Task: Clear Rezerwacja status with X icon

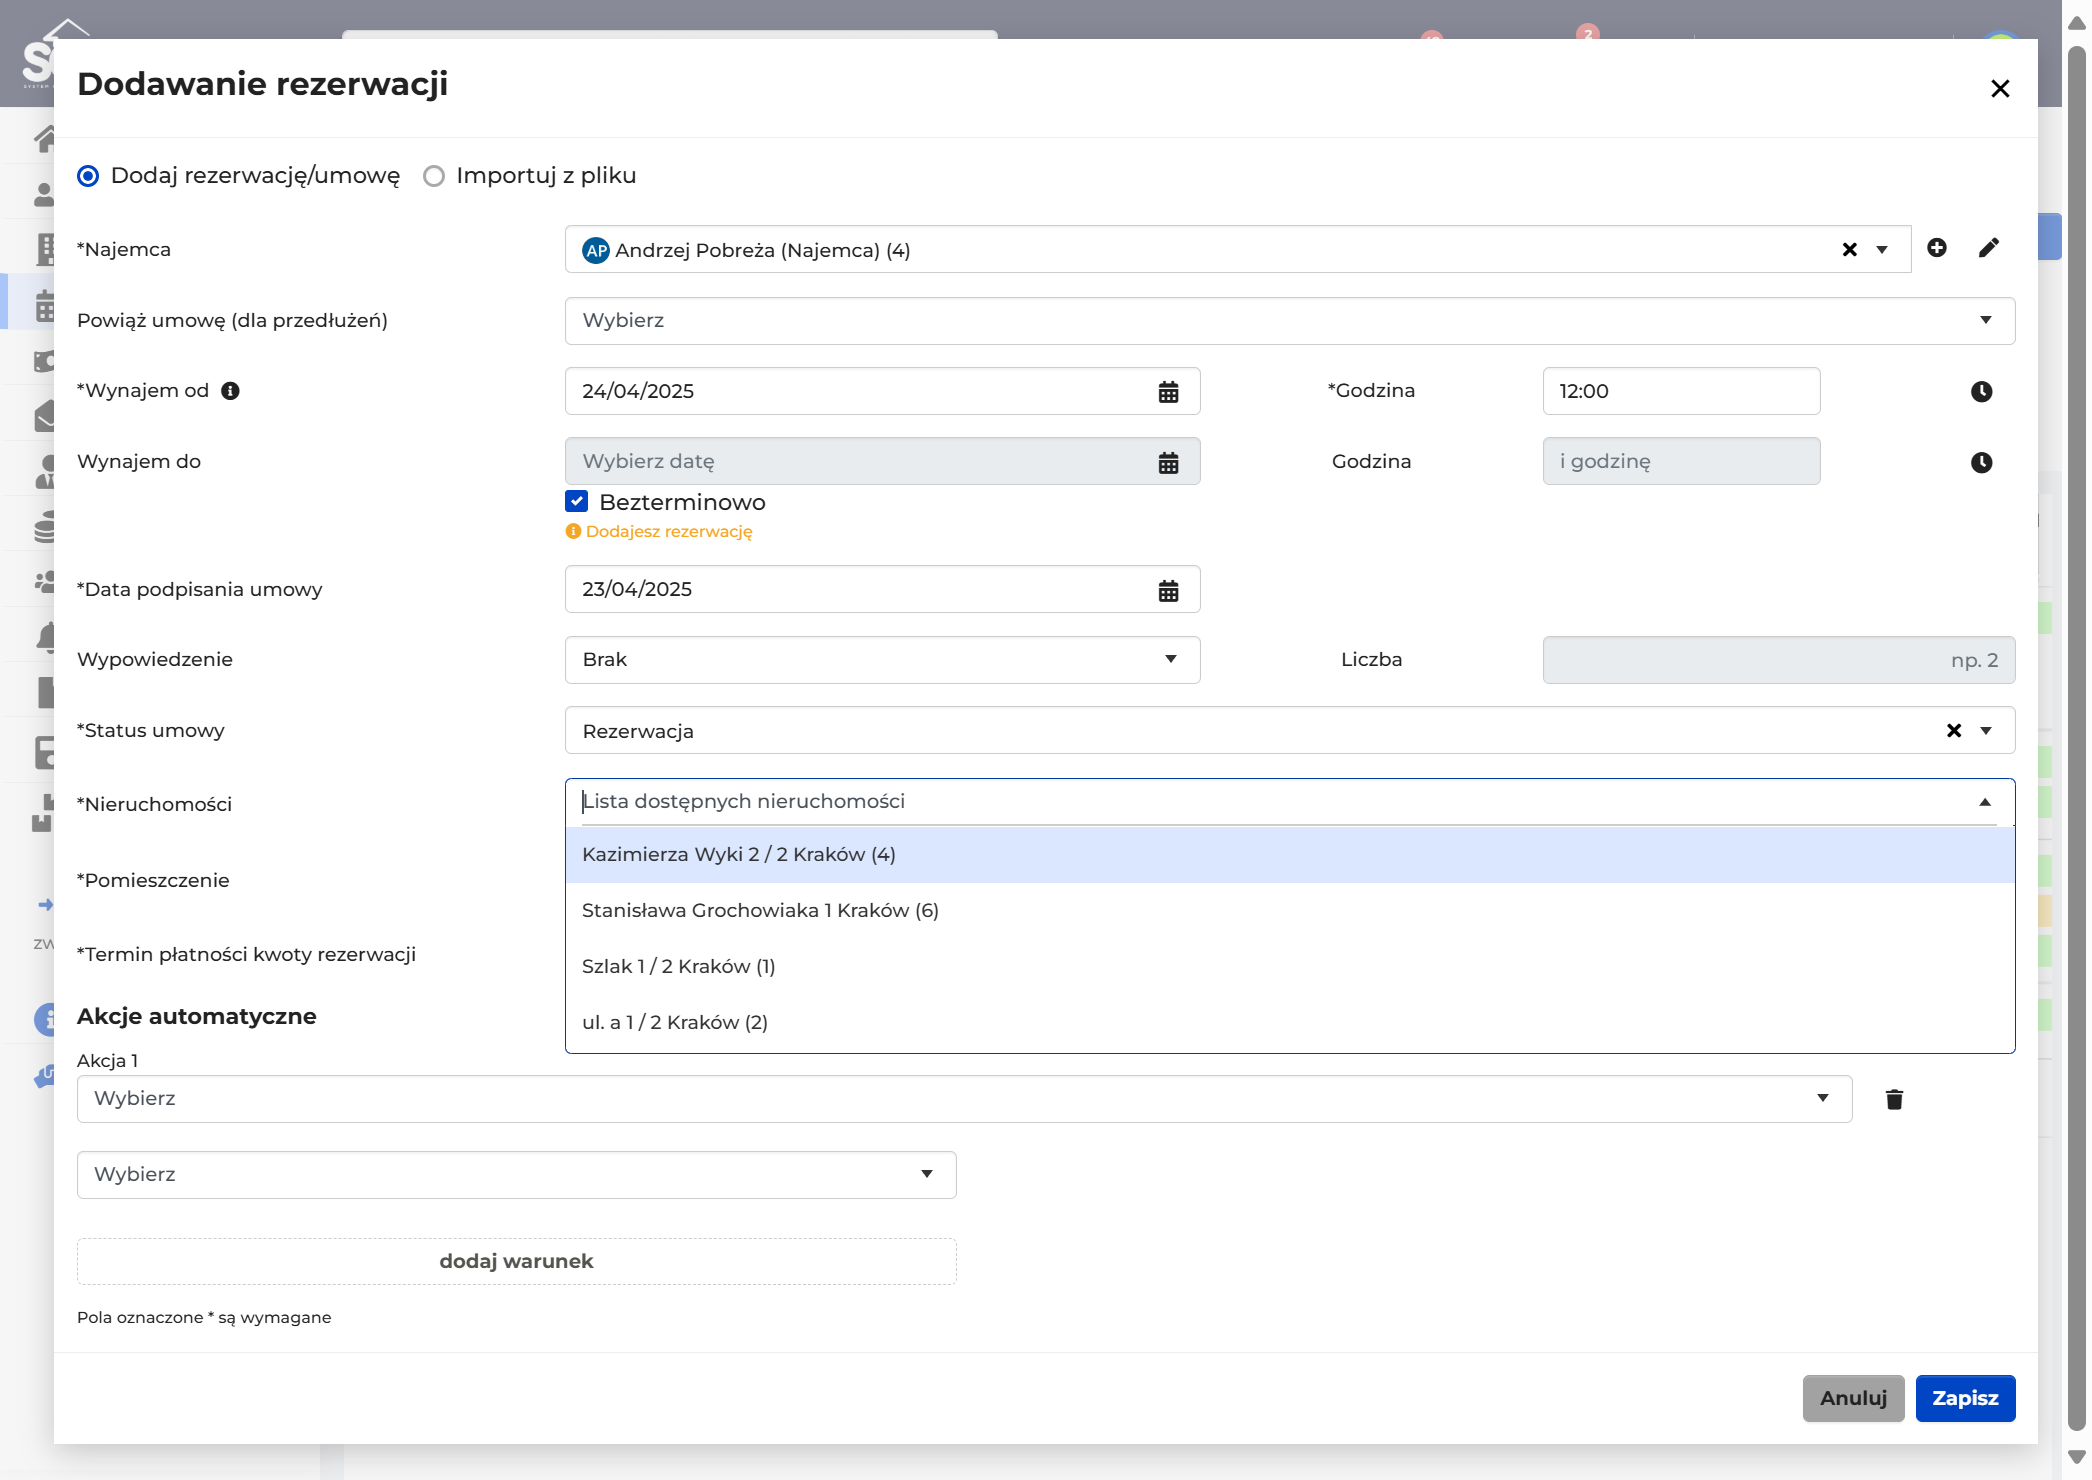Action: 1954,731
